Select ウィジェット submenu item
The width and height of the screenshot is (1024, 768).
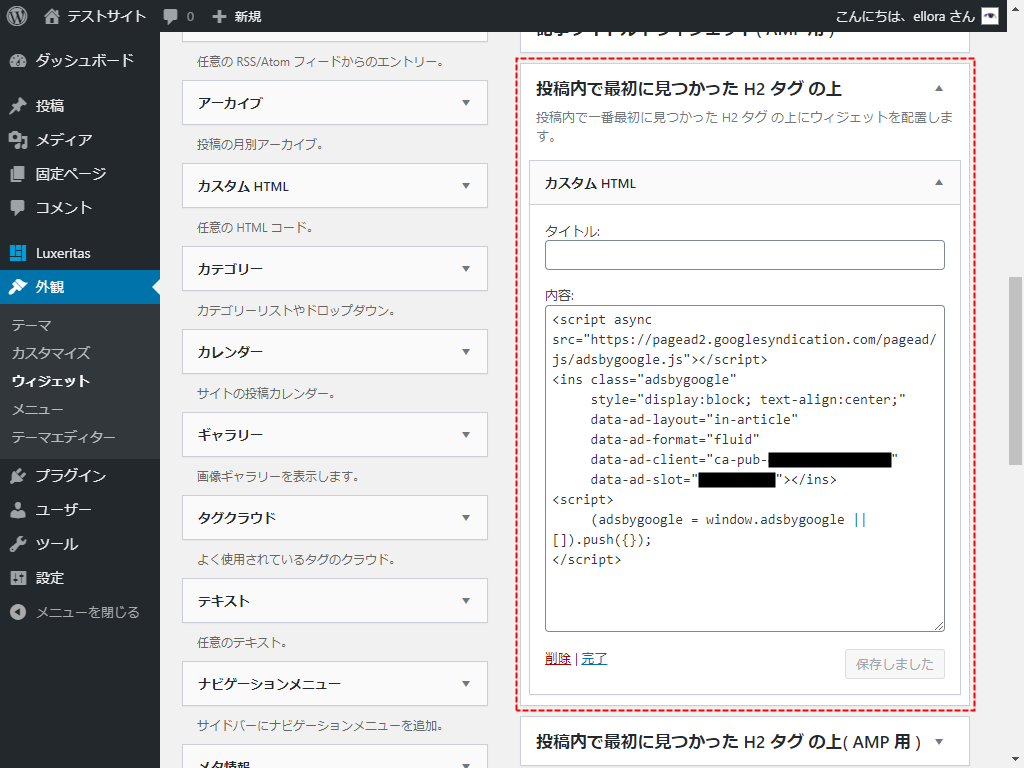(x=50, y=381)
